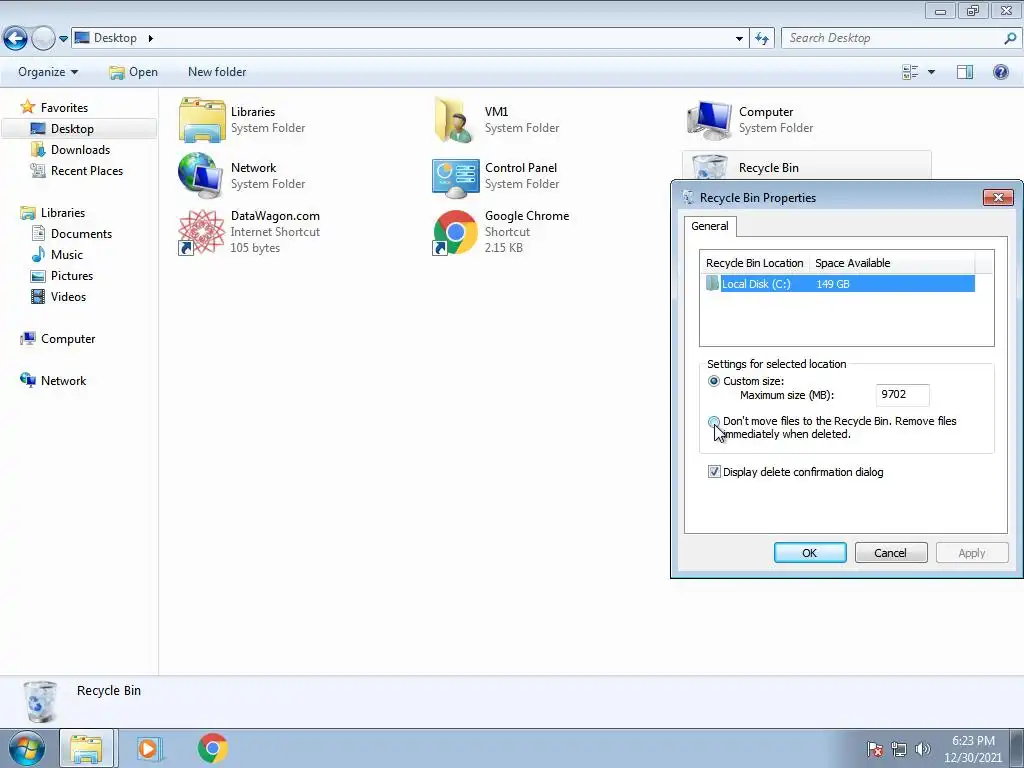Select the Control Panel icon
The width and height of the screenshot is (1024, 768).
coord(455,177)
